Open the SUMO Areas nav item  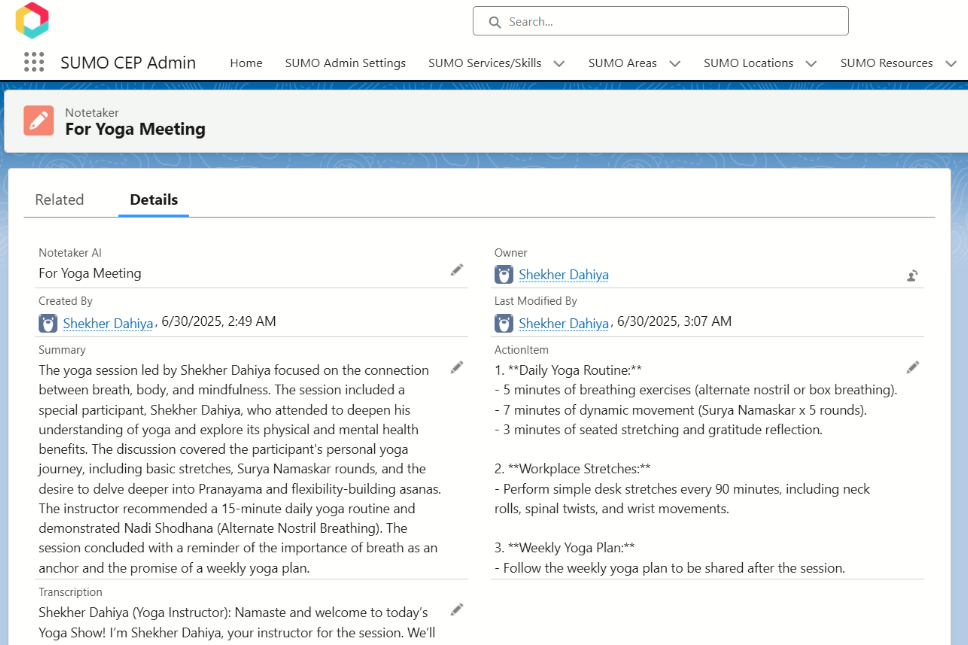click(622, 63)
